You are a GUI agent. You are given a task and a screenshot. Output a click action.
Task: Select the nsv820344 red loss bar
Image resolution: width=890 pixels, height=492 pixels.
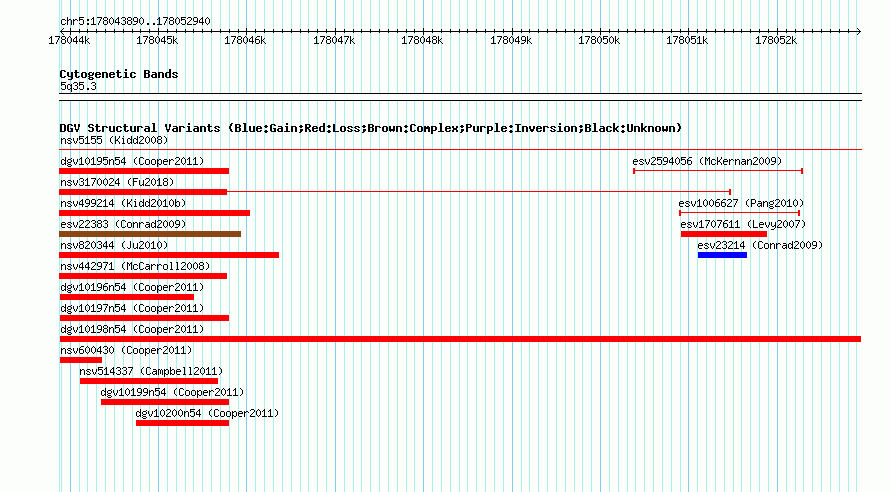(169, 255)
